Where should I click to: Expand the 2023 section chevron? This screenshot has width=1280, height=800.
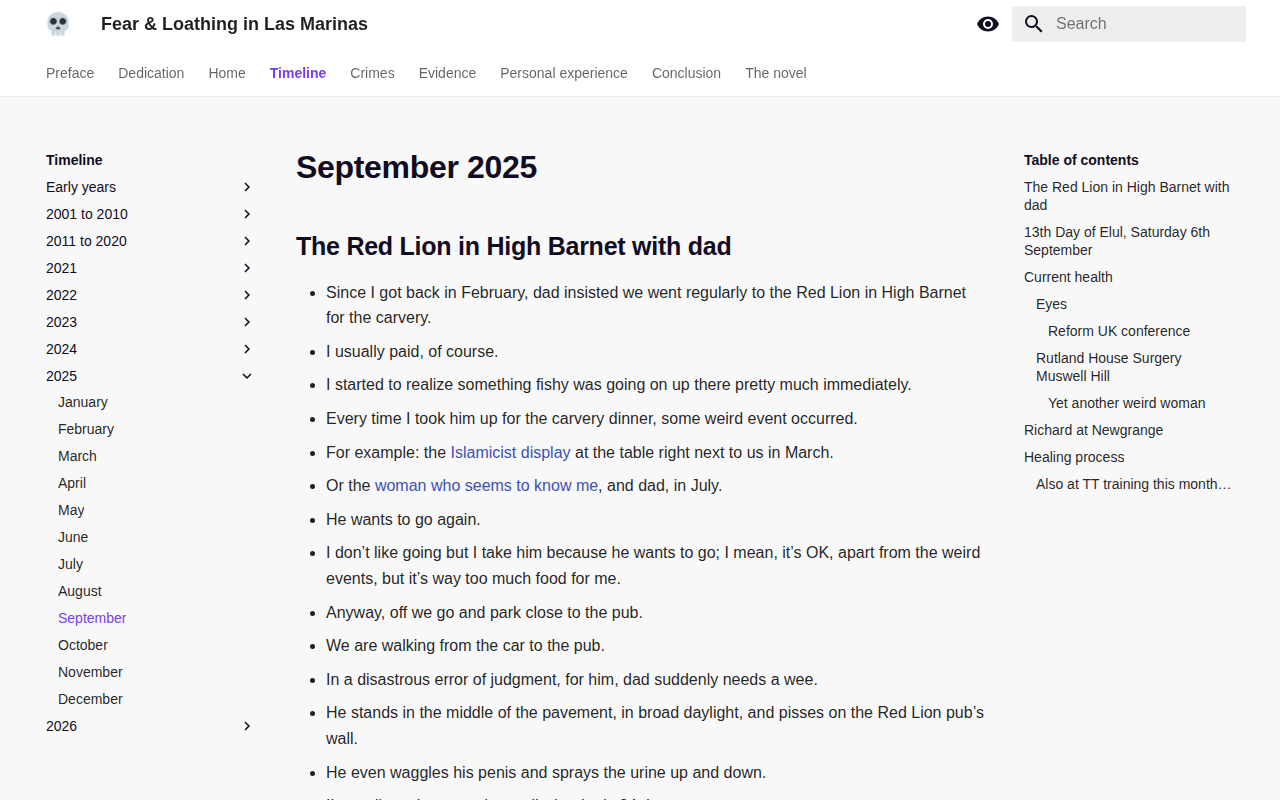point(247,322)
